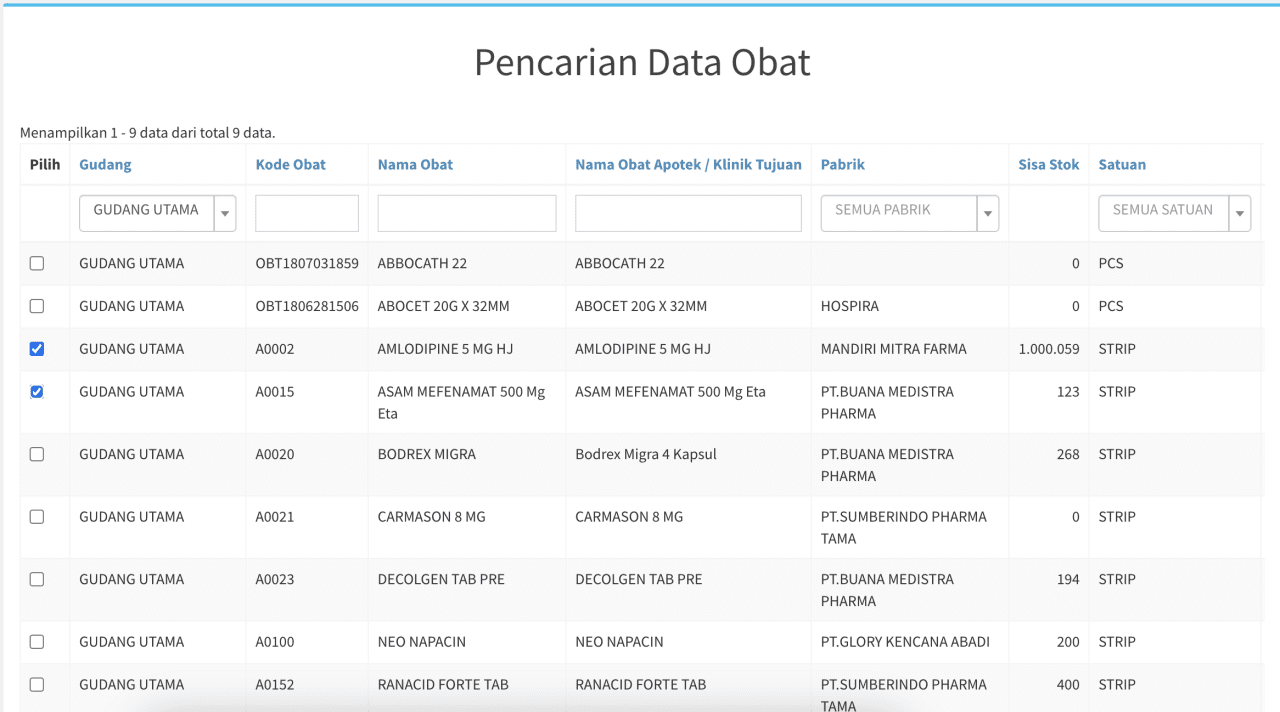Check the ABBOCATH 22 row checkbox
The height and width of the screenshot is (712, 1280).
[x=37, y=264]
